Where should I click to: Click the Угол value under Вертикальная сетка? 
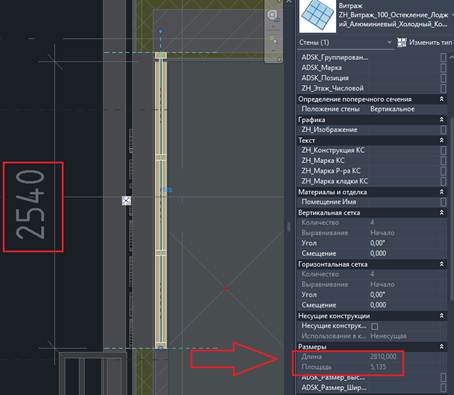[x=378, y=243]
